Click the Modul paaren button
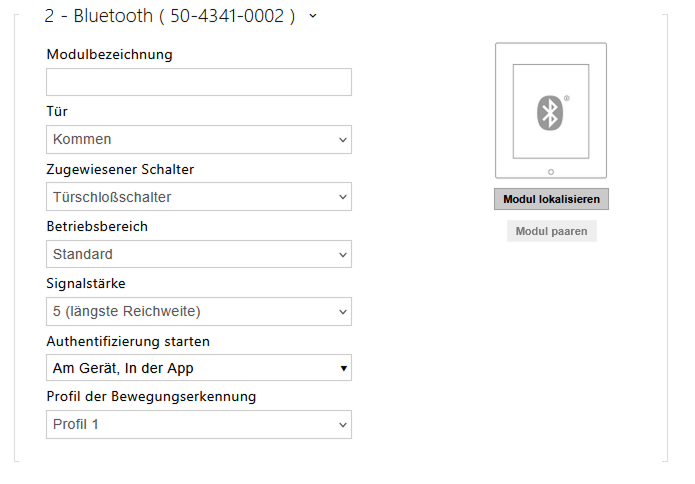The height and width of the screenshot is (484, 695). [551, 231]
